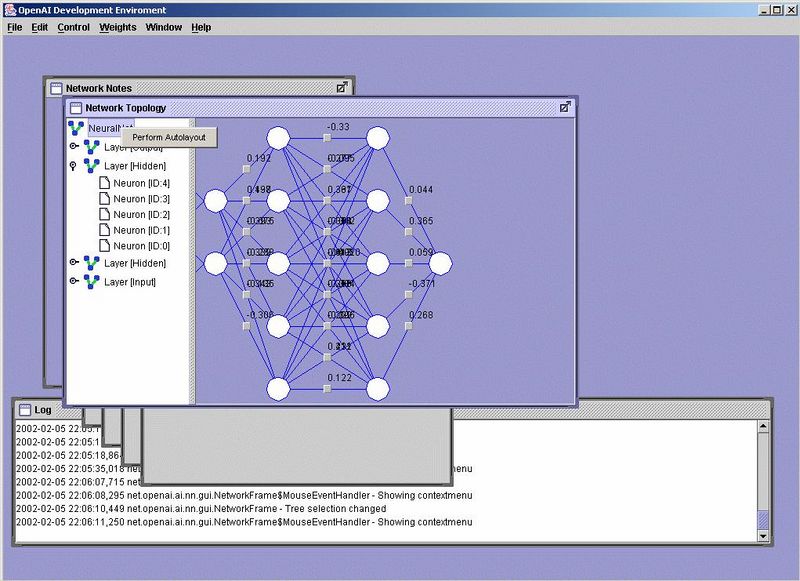Viewport: 800px width, 581px height.
Task: Click the Layer [Input] network icon
Action: 92,282
